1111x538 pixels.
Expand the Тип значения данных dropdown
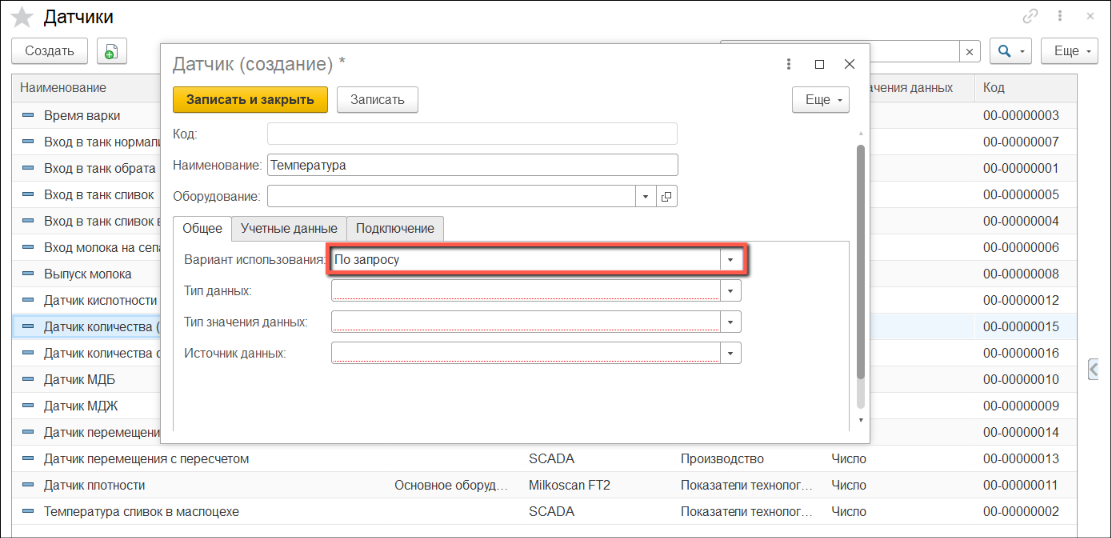click(731, 322)
